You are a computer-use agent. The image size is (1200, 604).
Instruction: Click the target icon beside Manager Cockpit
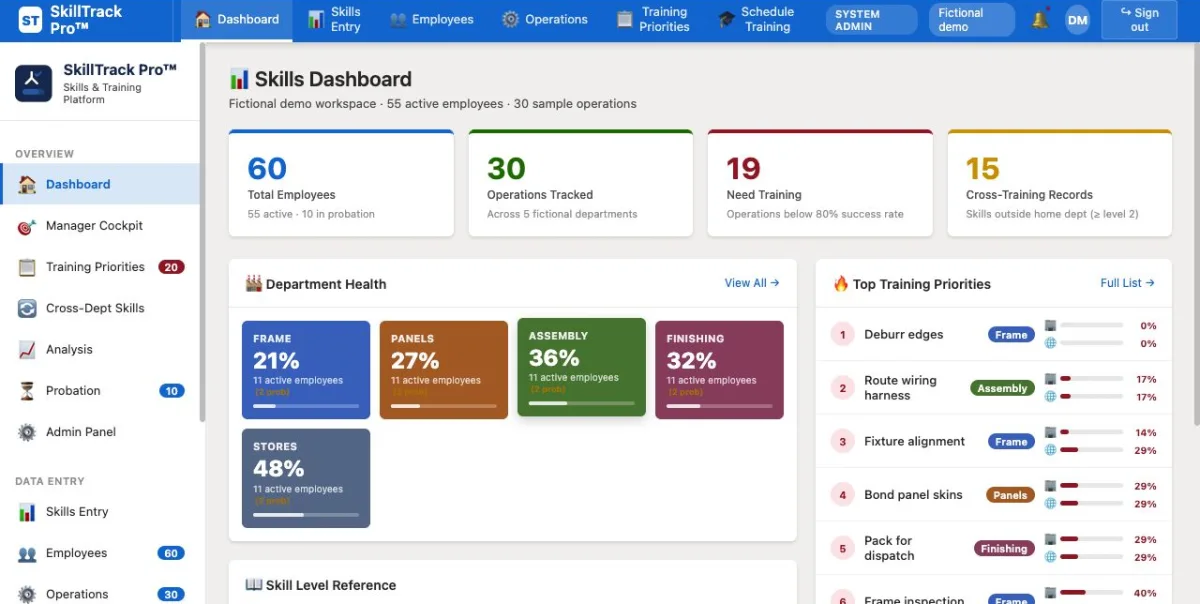(27, 226)
